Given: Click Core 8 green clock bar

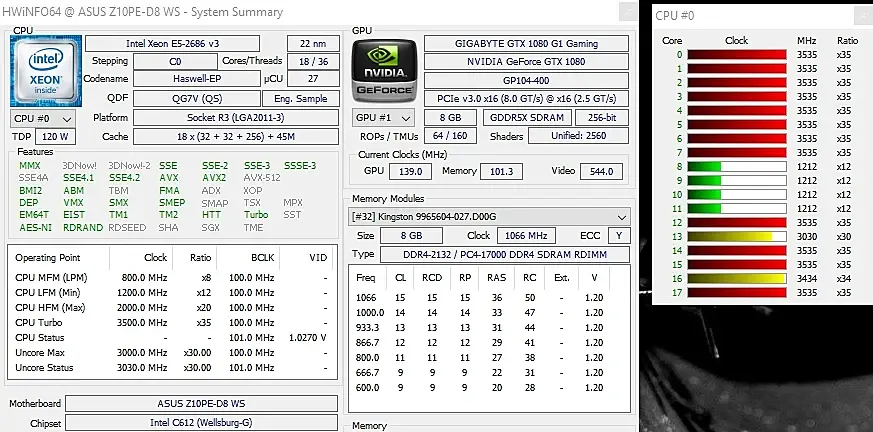Looking at the screenshot, I should [x=737, y=166].
